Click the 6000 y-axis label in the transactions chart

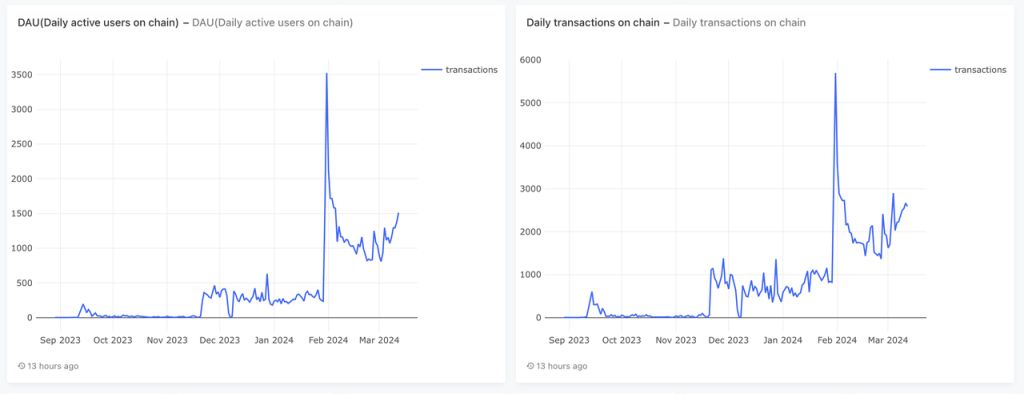tap(530, 60)
